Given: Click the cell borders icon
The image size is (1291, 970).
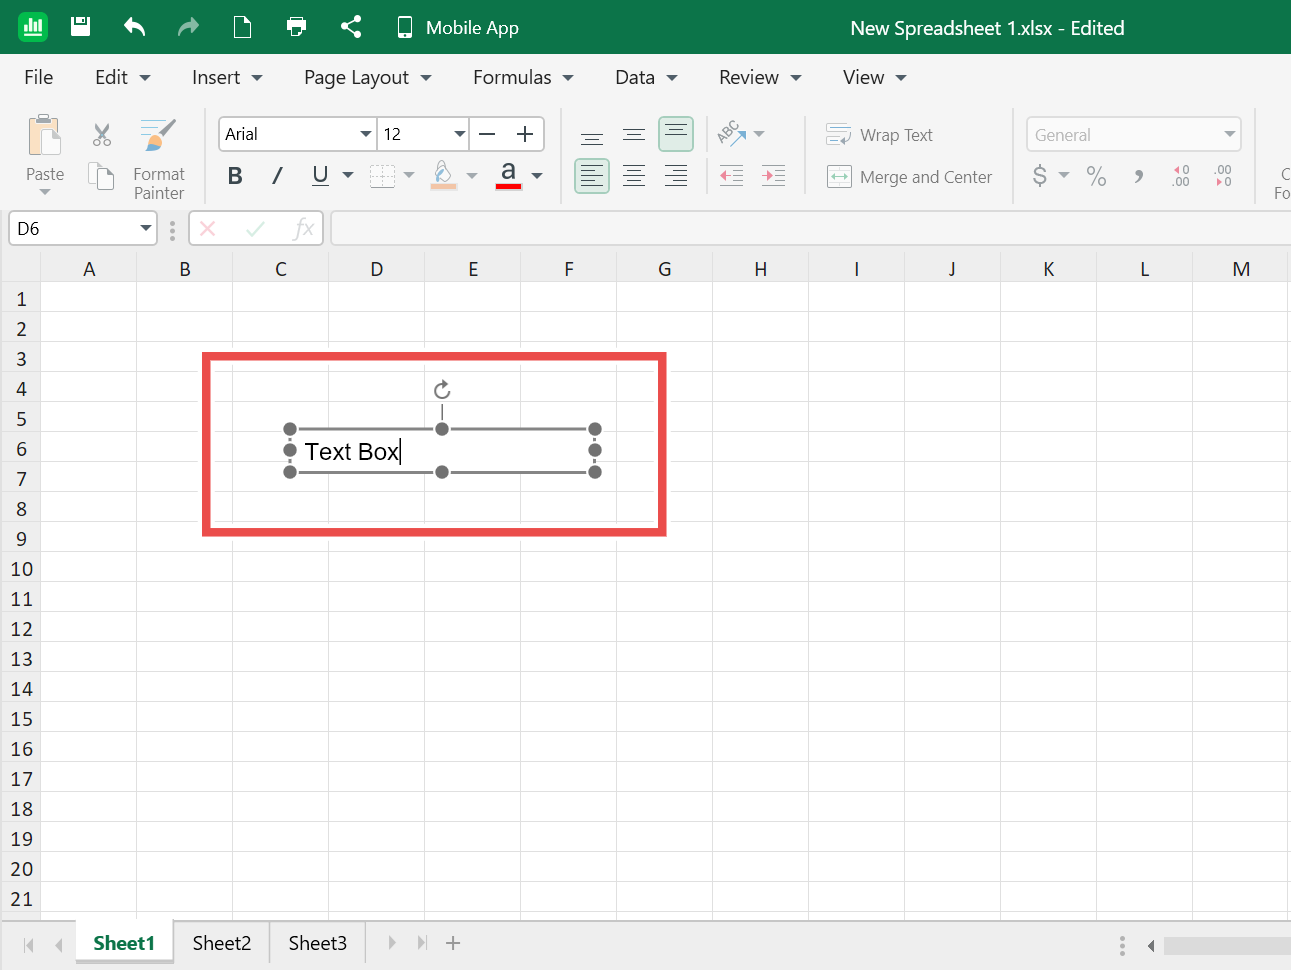Looking at the screenshot, I should [382, 176].
